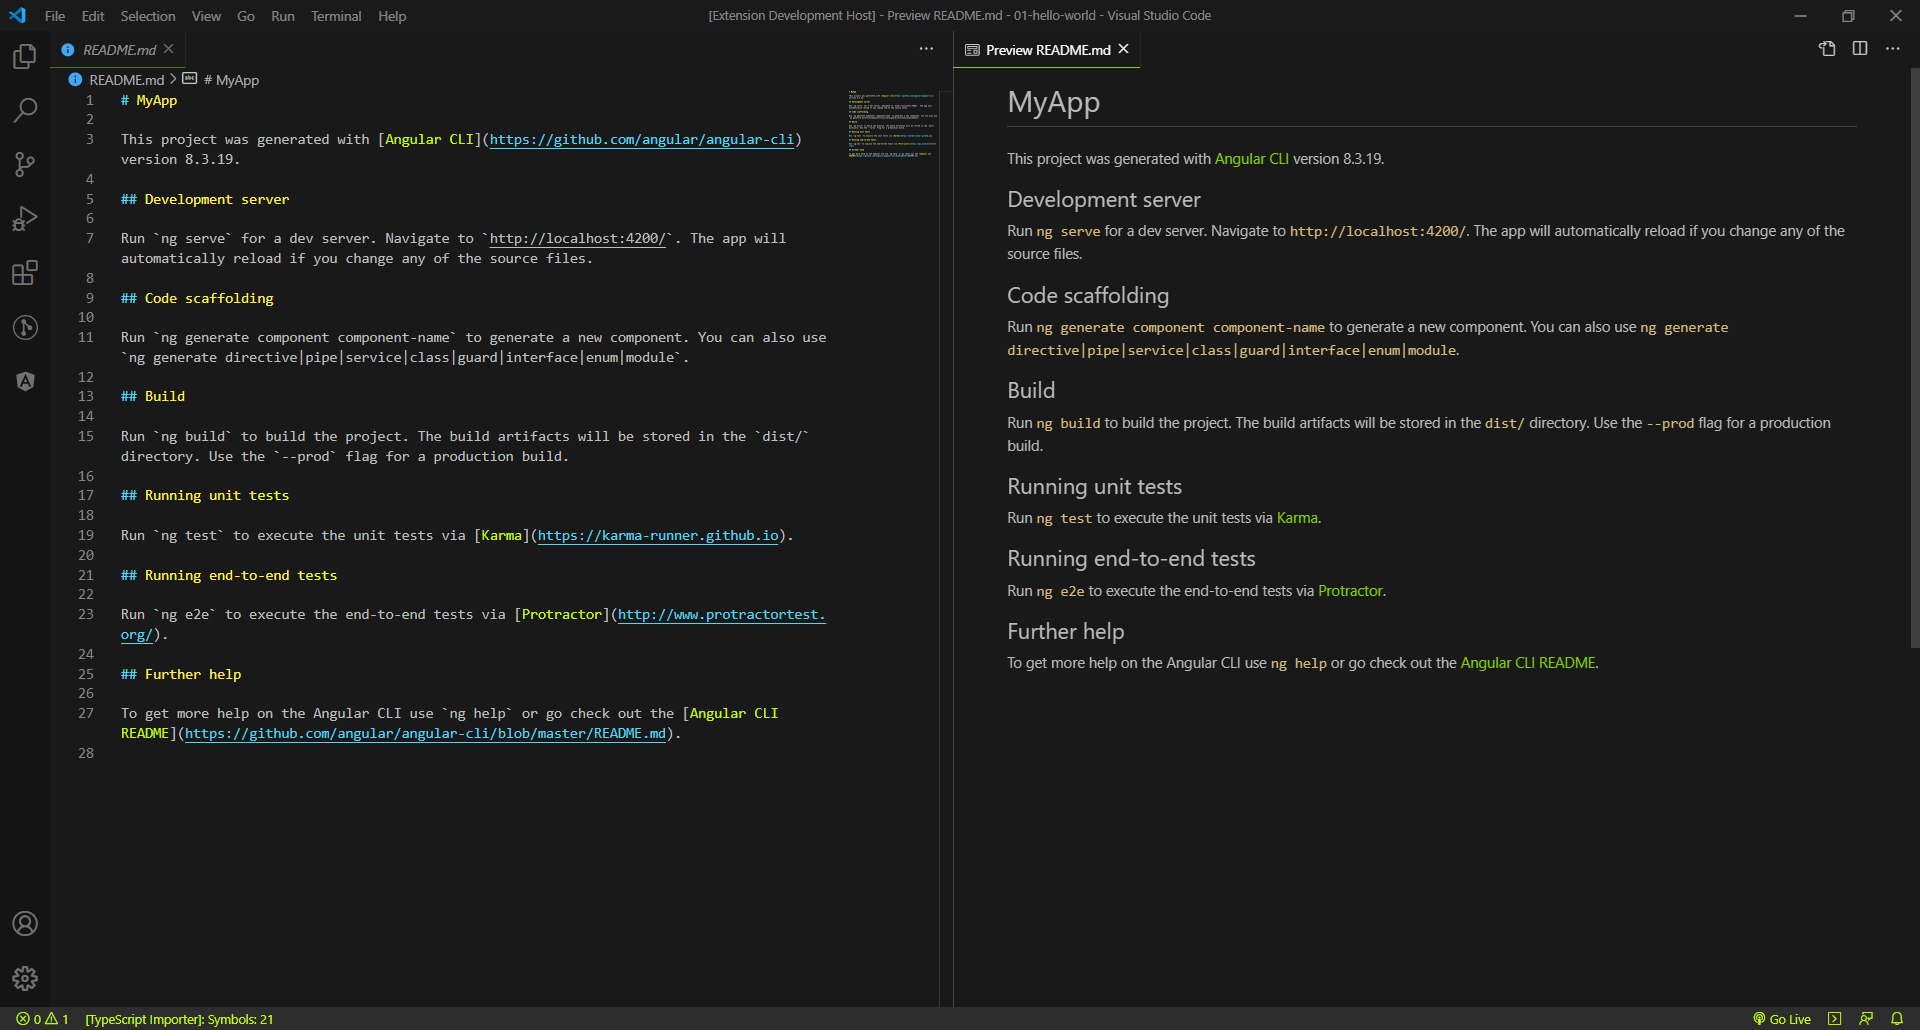Open the Selection menu

pyautogui.click(x=148, y=16)
